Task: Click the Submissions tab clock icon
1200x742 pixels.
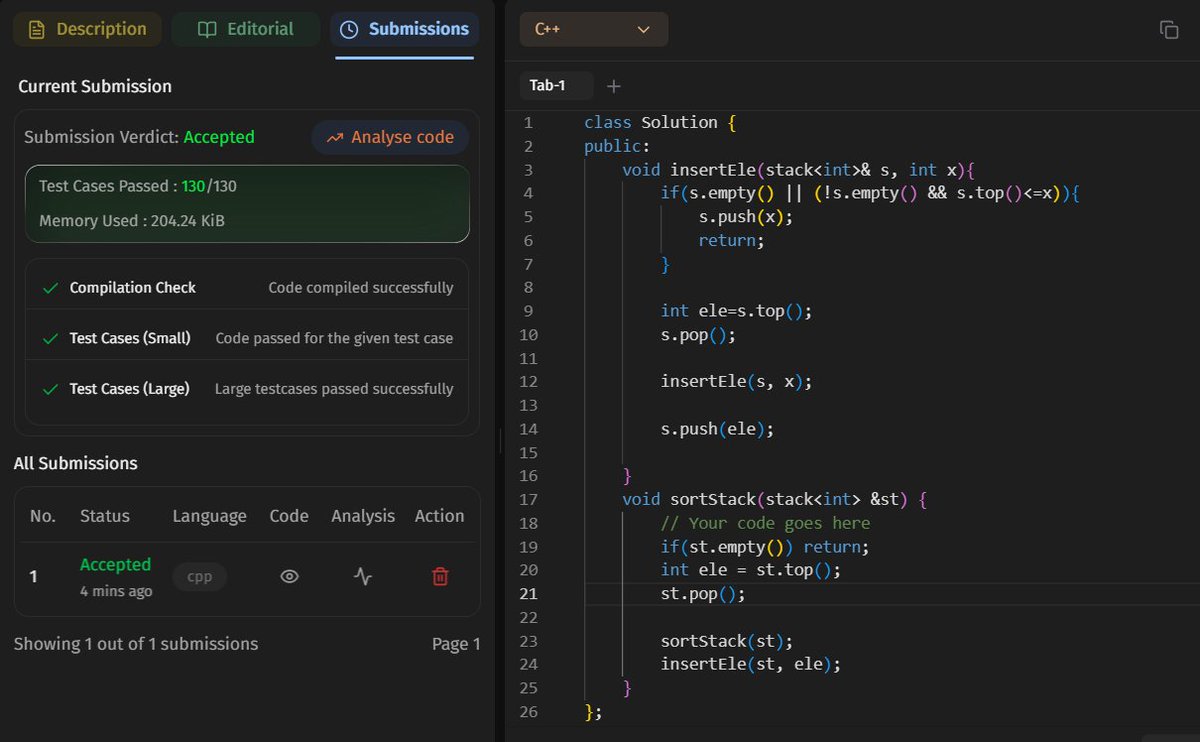Action: pos(349,30)
